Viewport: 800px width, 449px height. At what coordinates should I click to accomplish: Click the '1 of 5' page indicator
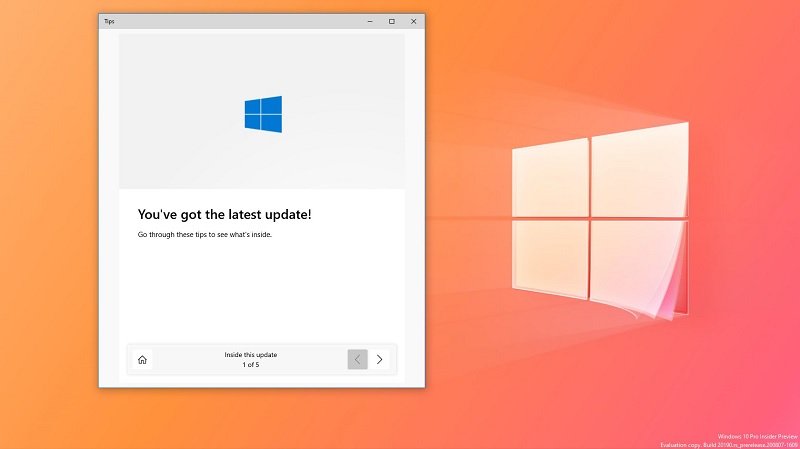(251, 365)
